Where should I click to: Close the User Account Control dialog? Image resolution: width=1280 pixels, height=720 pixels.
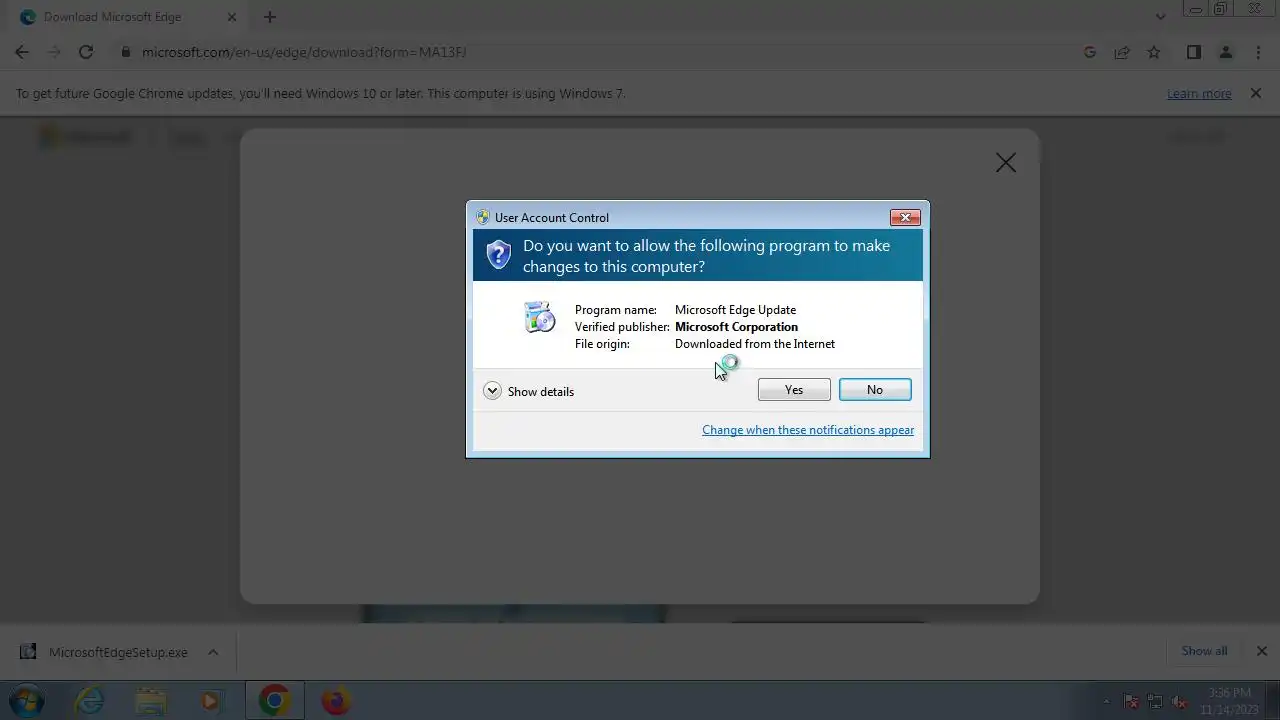click(x=905, y=217)
